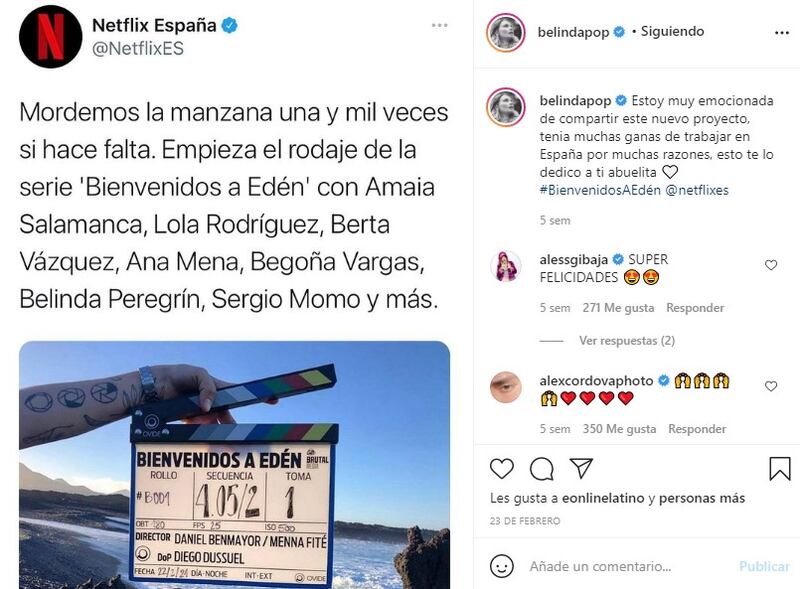This screenshot has height=589, width=800.
Task: Open belindapop profile picture in header
Action: pyautogui.click(x=506, y=33)
